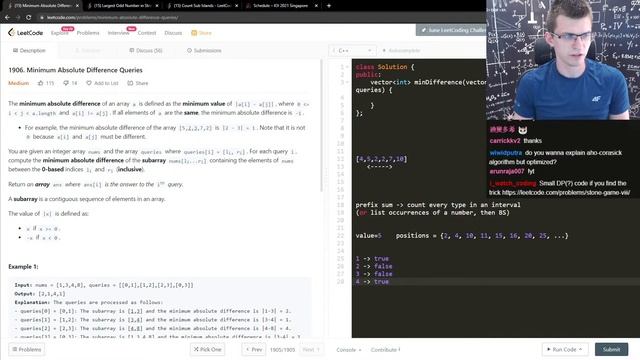This screenshot has width=640, height=360.
Task: Open a new browser tab with plus icon
Action: coord(329,6)
